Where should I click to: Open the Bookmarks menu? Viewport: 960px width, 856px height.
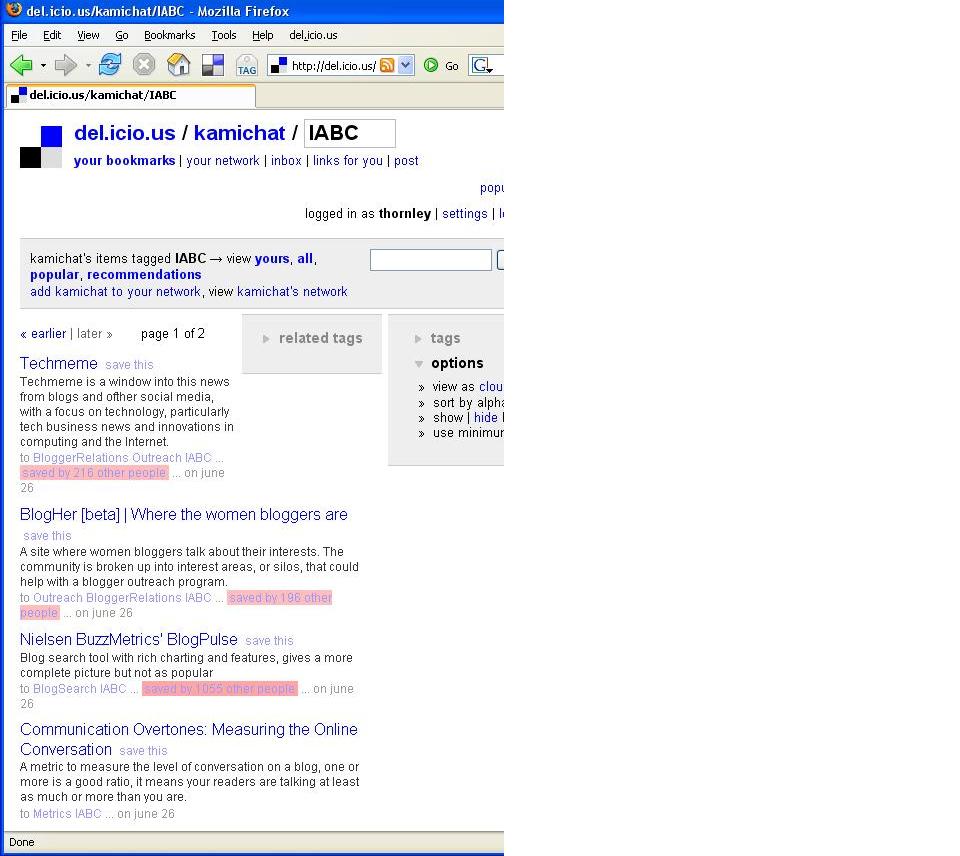(170, 35)
